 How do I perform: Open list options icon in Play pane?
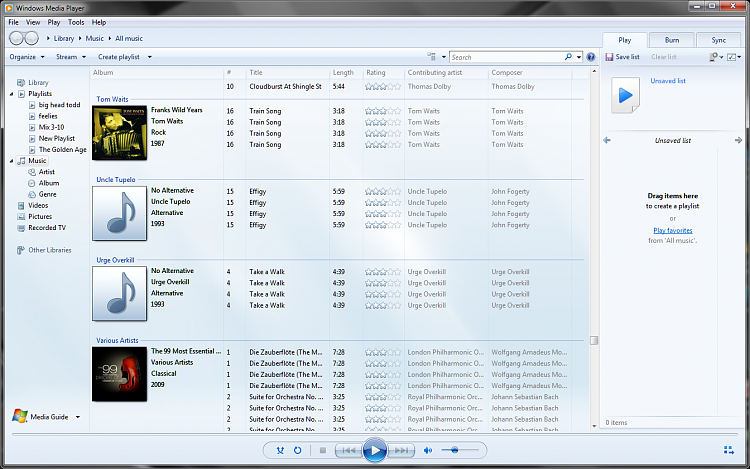click(x=716, y=57)
